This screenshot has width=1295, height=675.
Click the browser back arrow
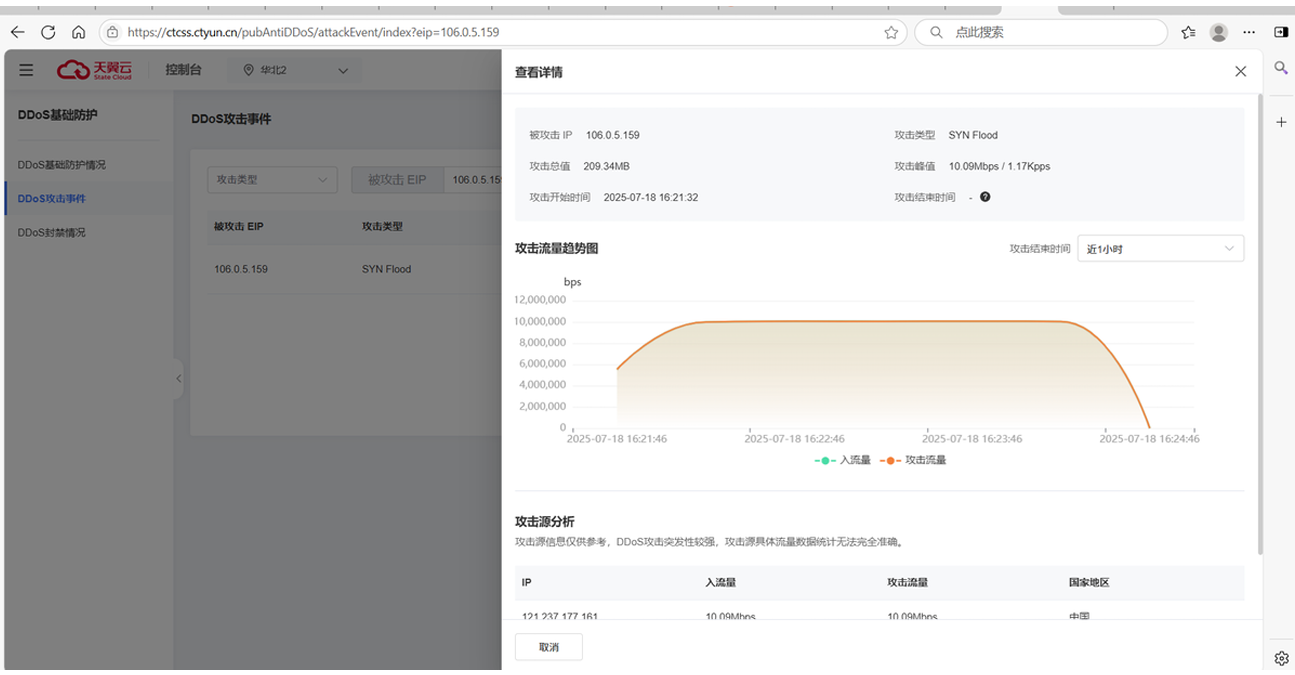click(17, 32)
